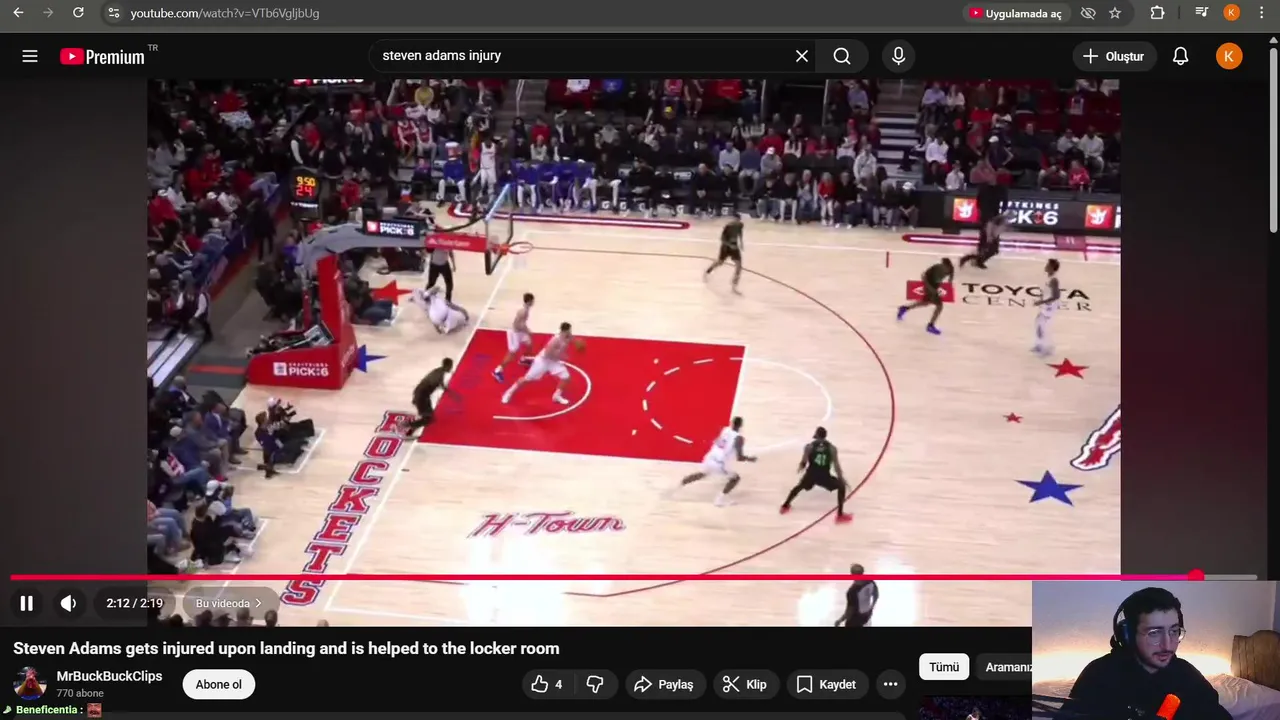This screenshot has width=1280, height=720.
Task: Open MrBuckBuckClips channel name link
Action: [109, 676]
